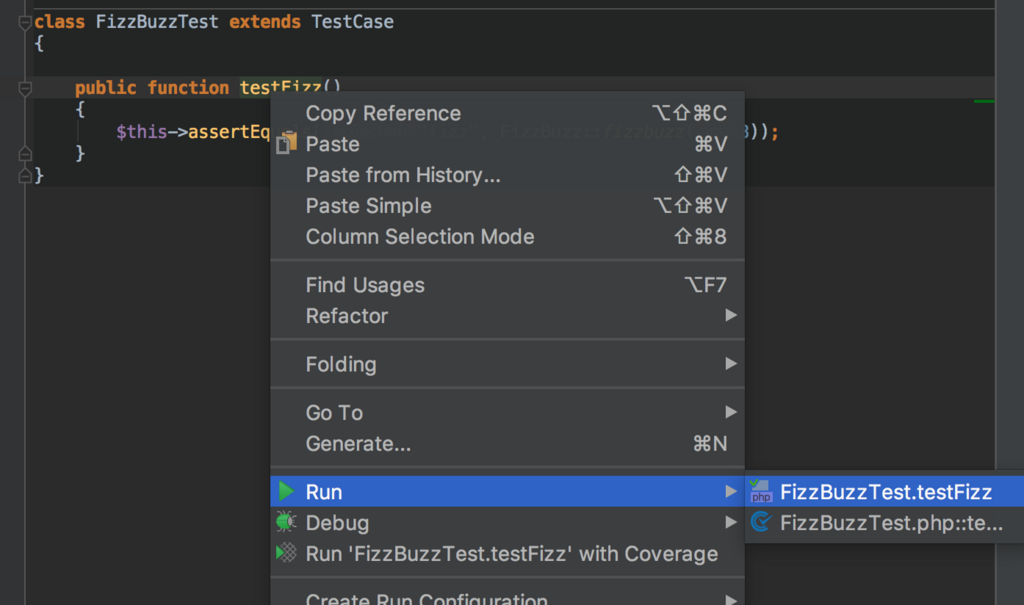Toggle fold at the function's closing brace

tap(25, 154)
